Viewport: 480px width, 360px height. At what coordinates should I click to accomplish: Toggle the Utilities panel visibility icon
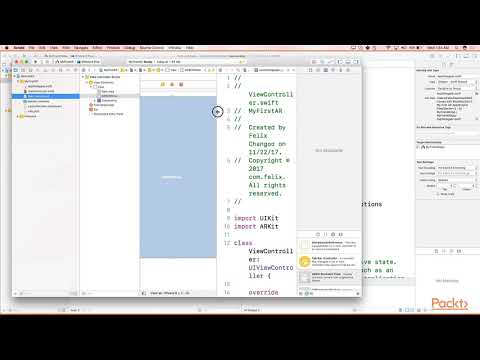pyautogui.click(x=356, y=62)
